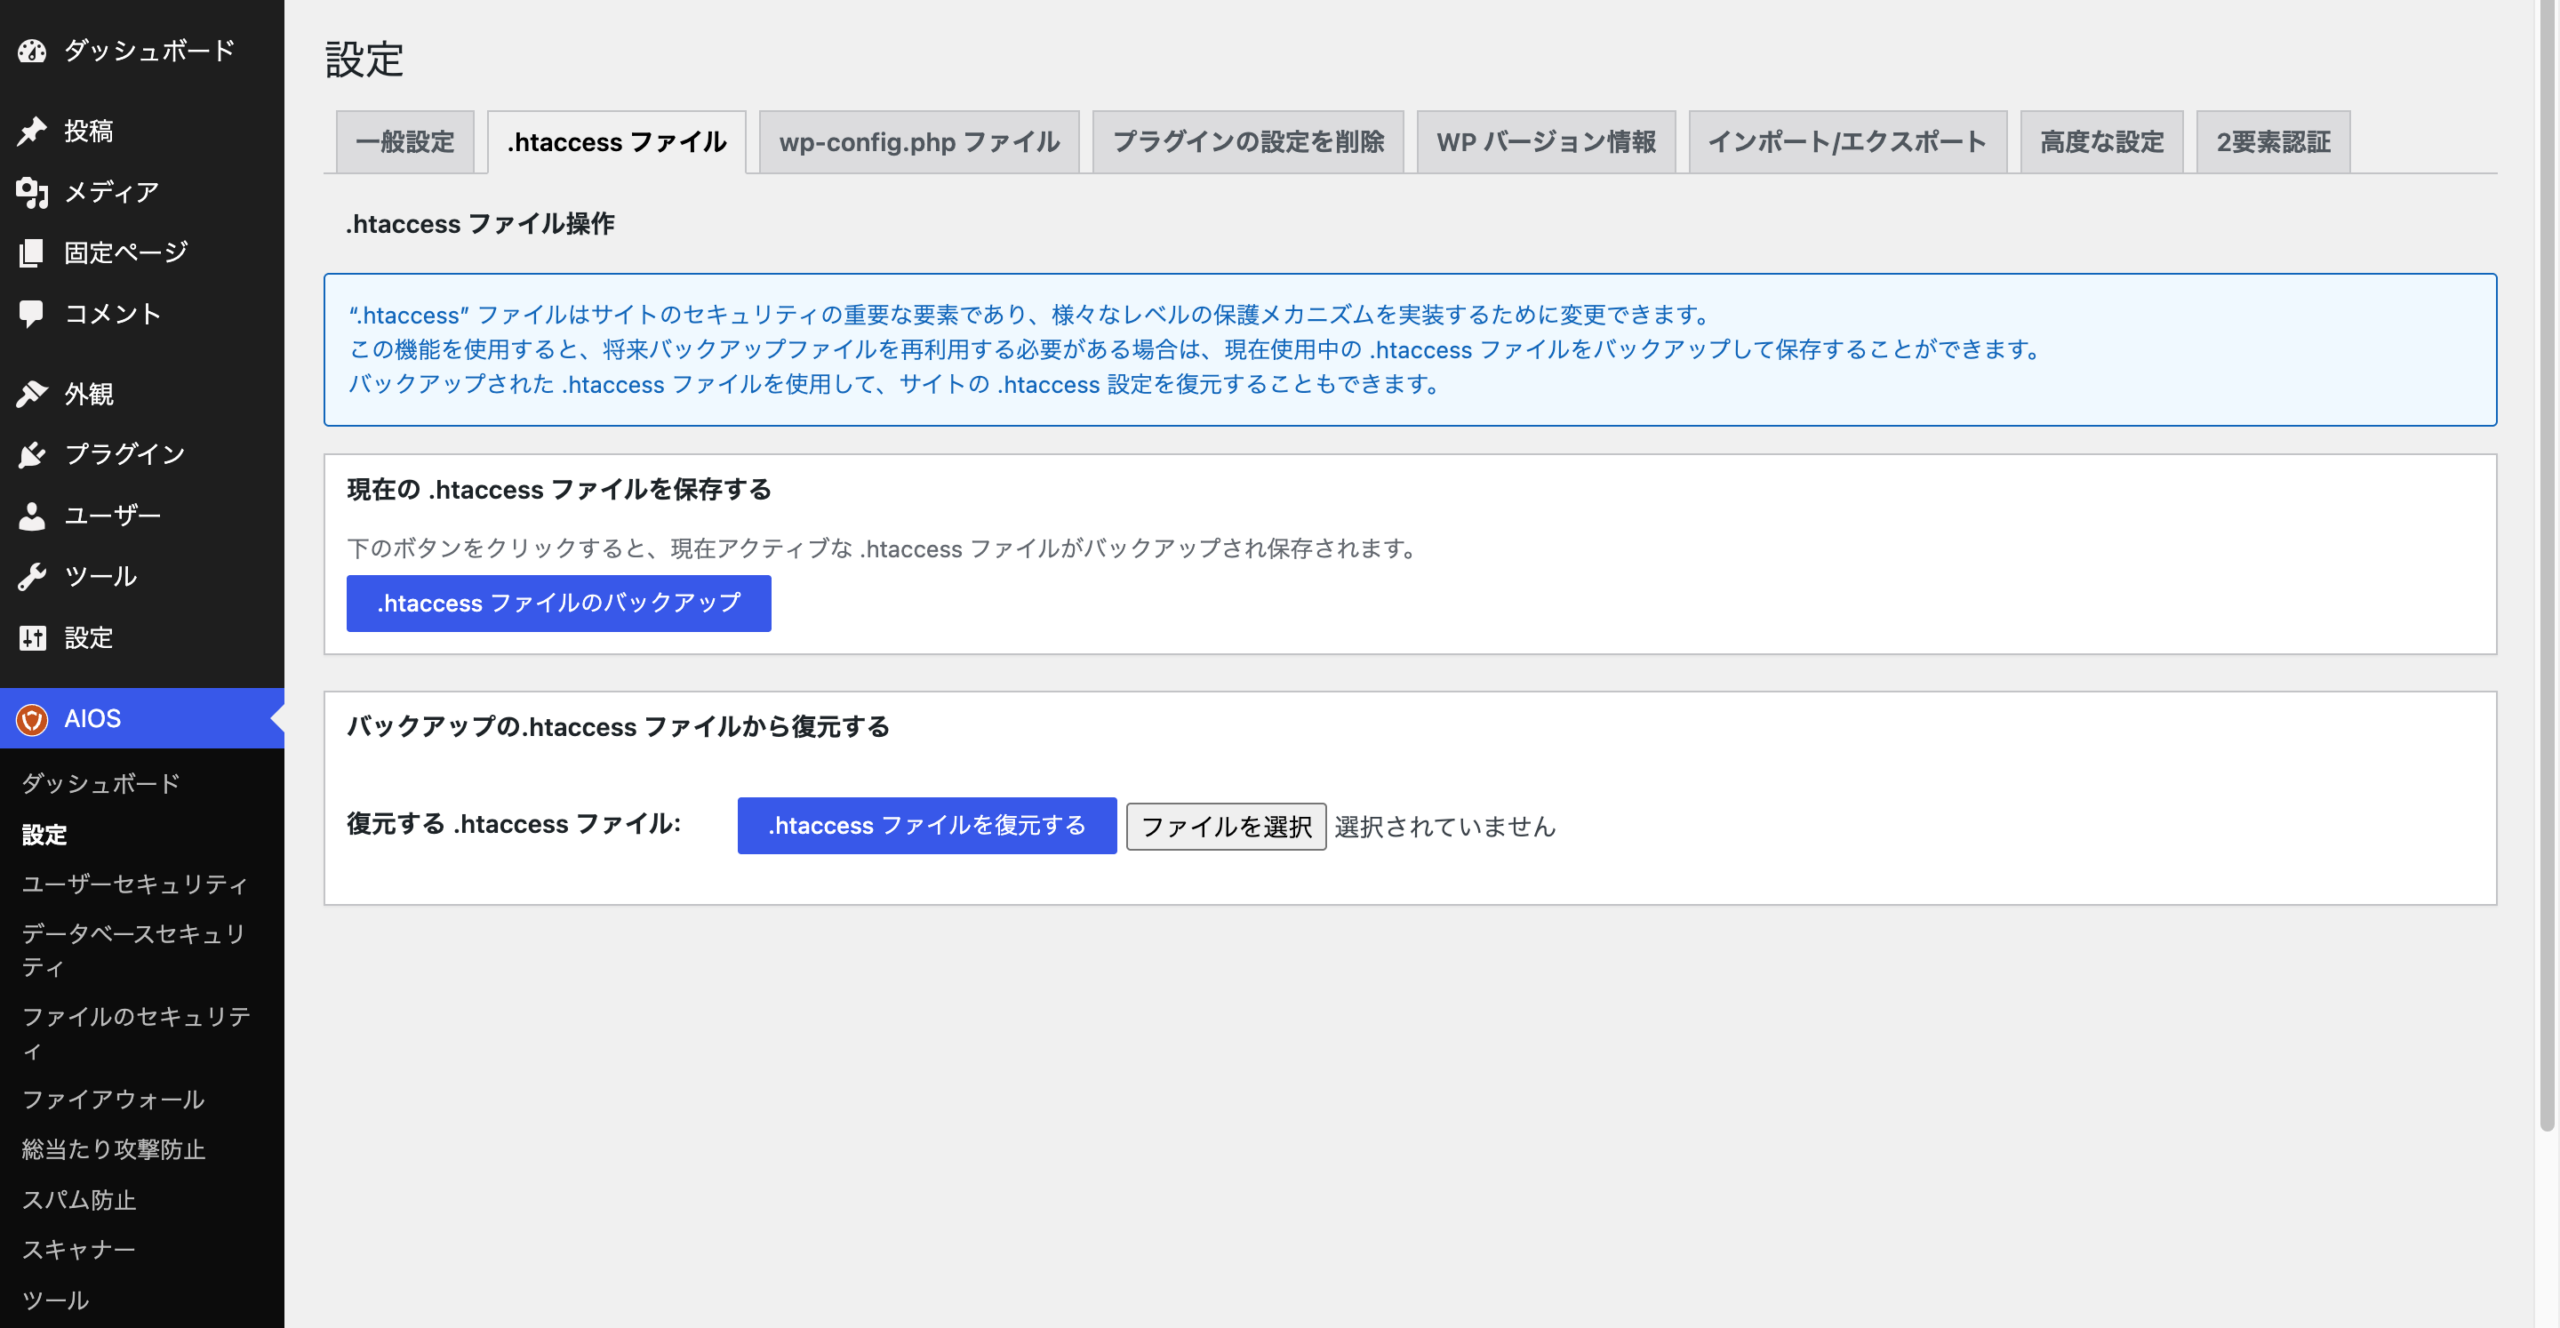The image size is (2560, 1328).
Task: Select the .htaccess ファイル tab
Action: click(x=617, y=142)
